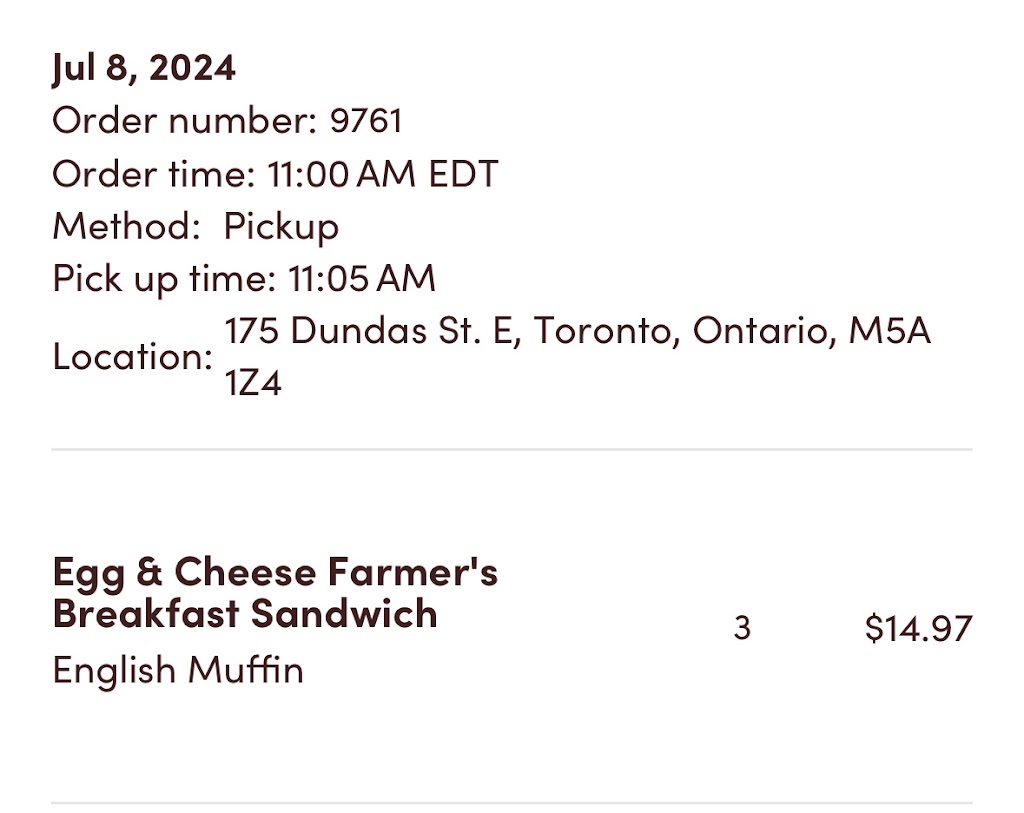1024x813 pixels.
Task: Click the divider below the location
Action: tap(512, 449)
